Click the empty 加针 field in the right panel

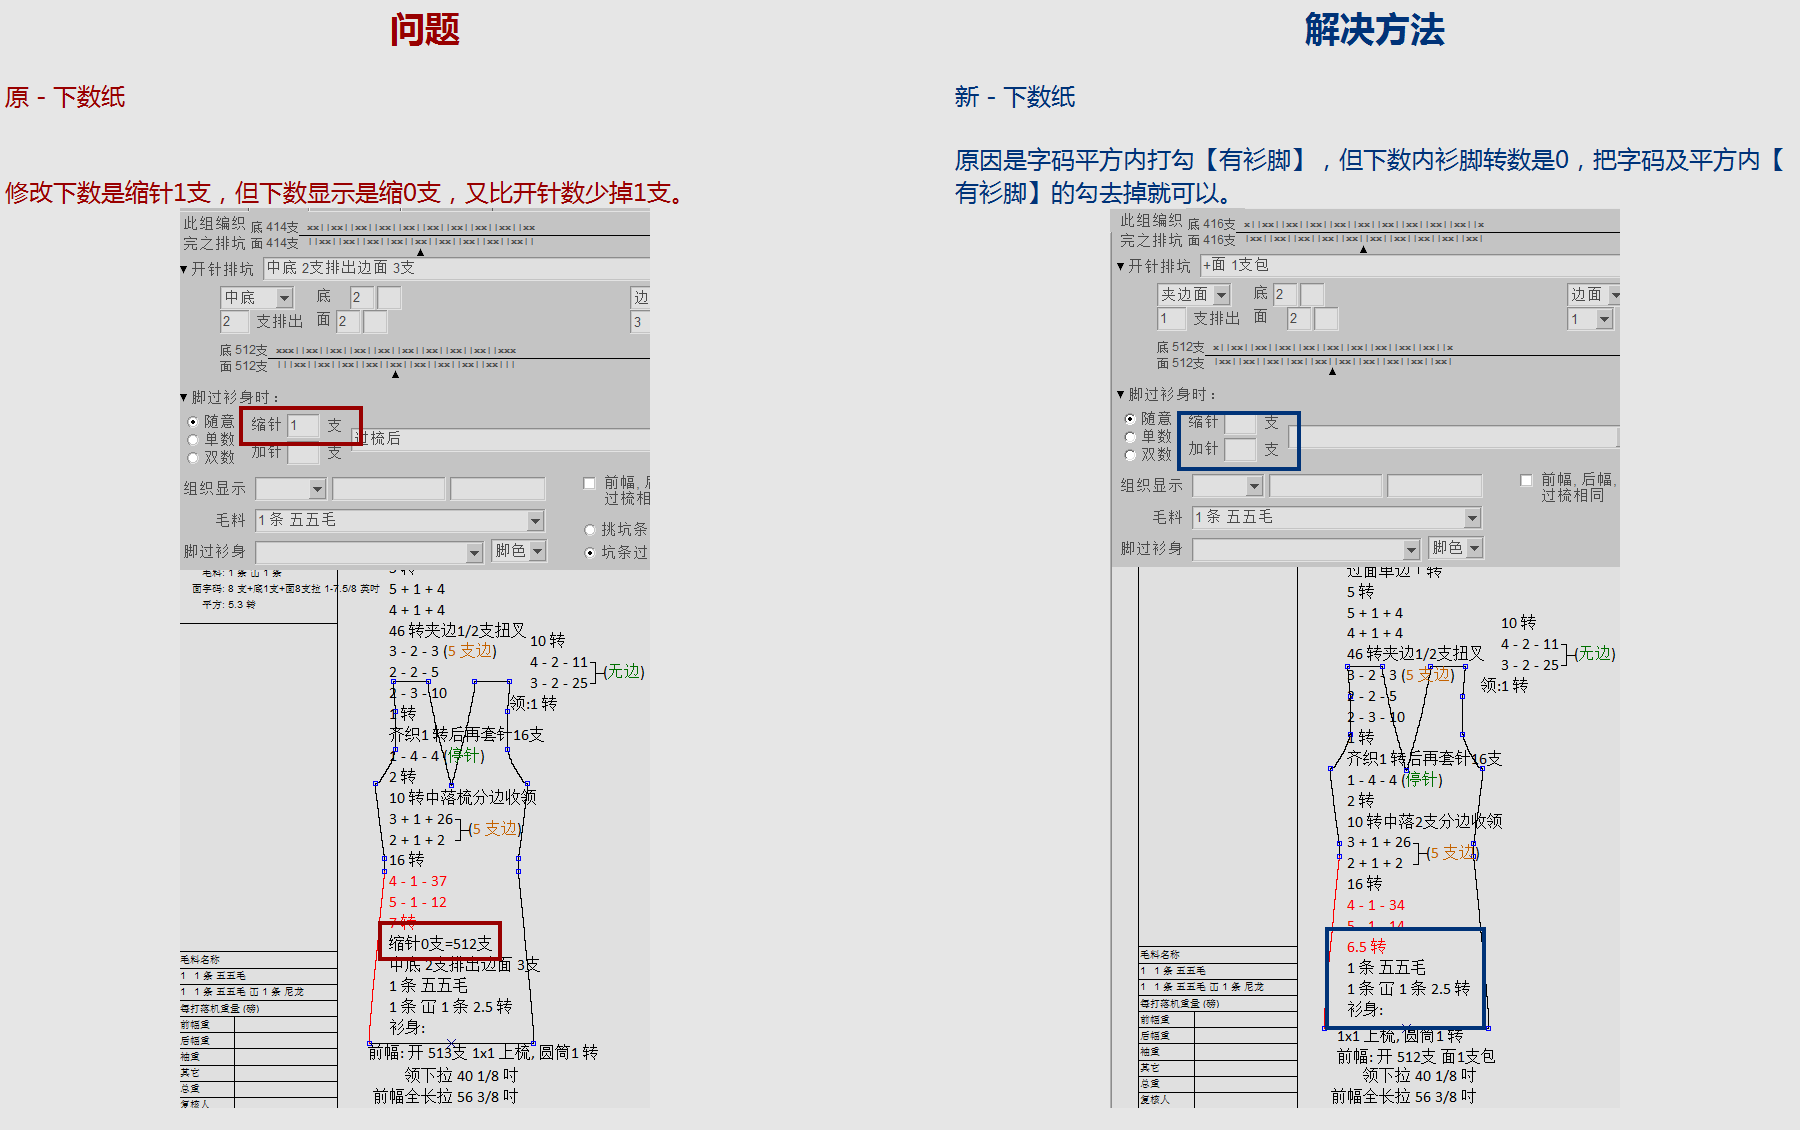[x=1240, y=450]
